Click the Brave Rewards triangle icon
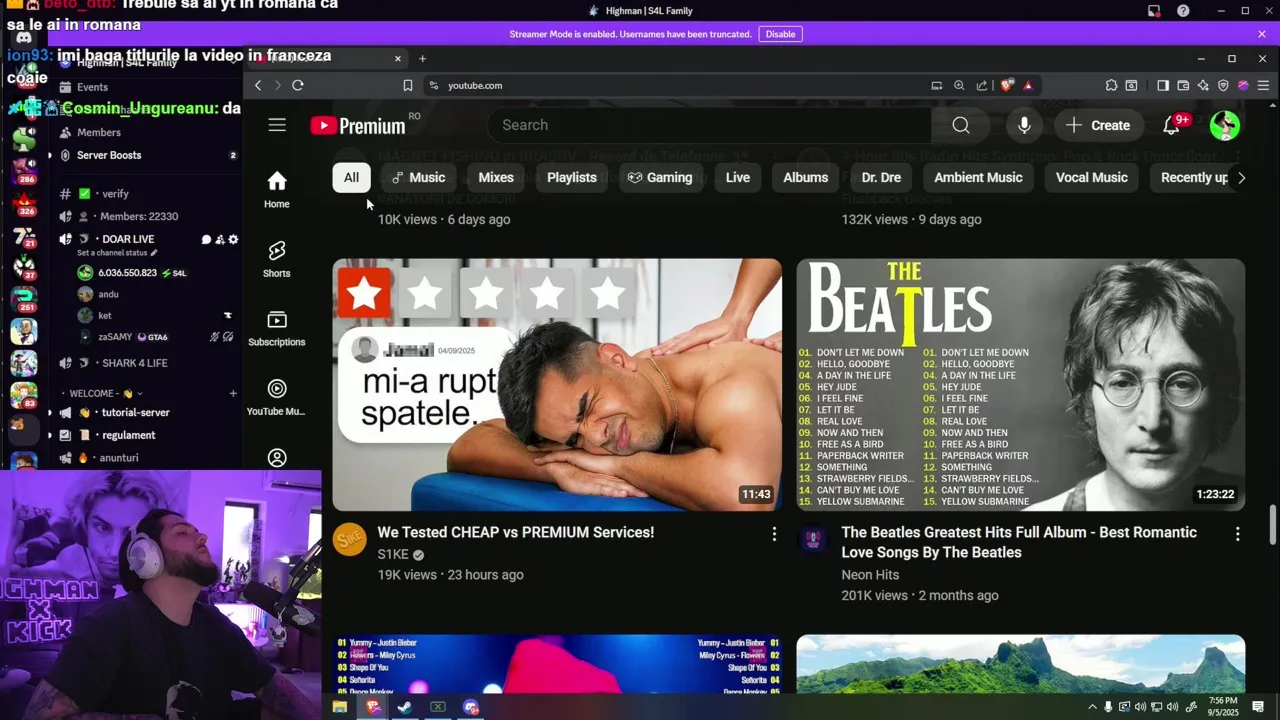 [1028, 86]
